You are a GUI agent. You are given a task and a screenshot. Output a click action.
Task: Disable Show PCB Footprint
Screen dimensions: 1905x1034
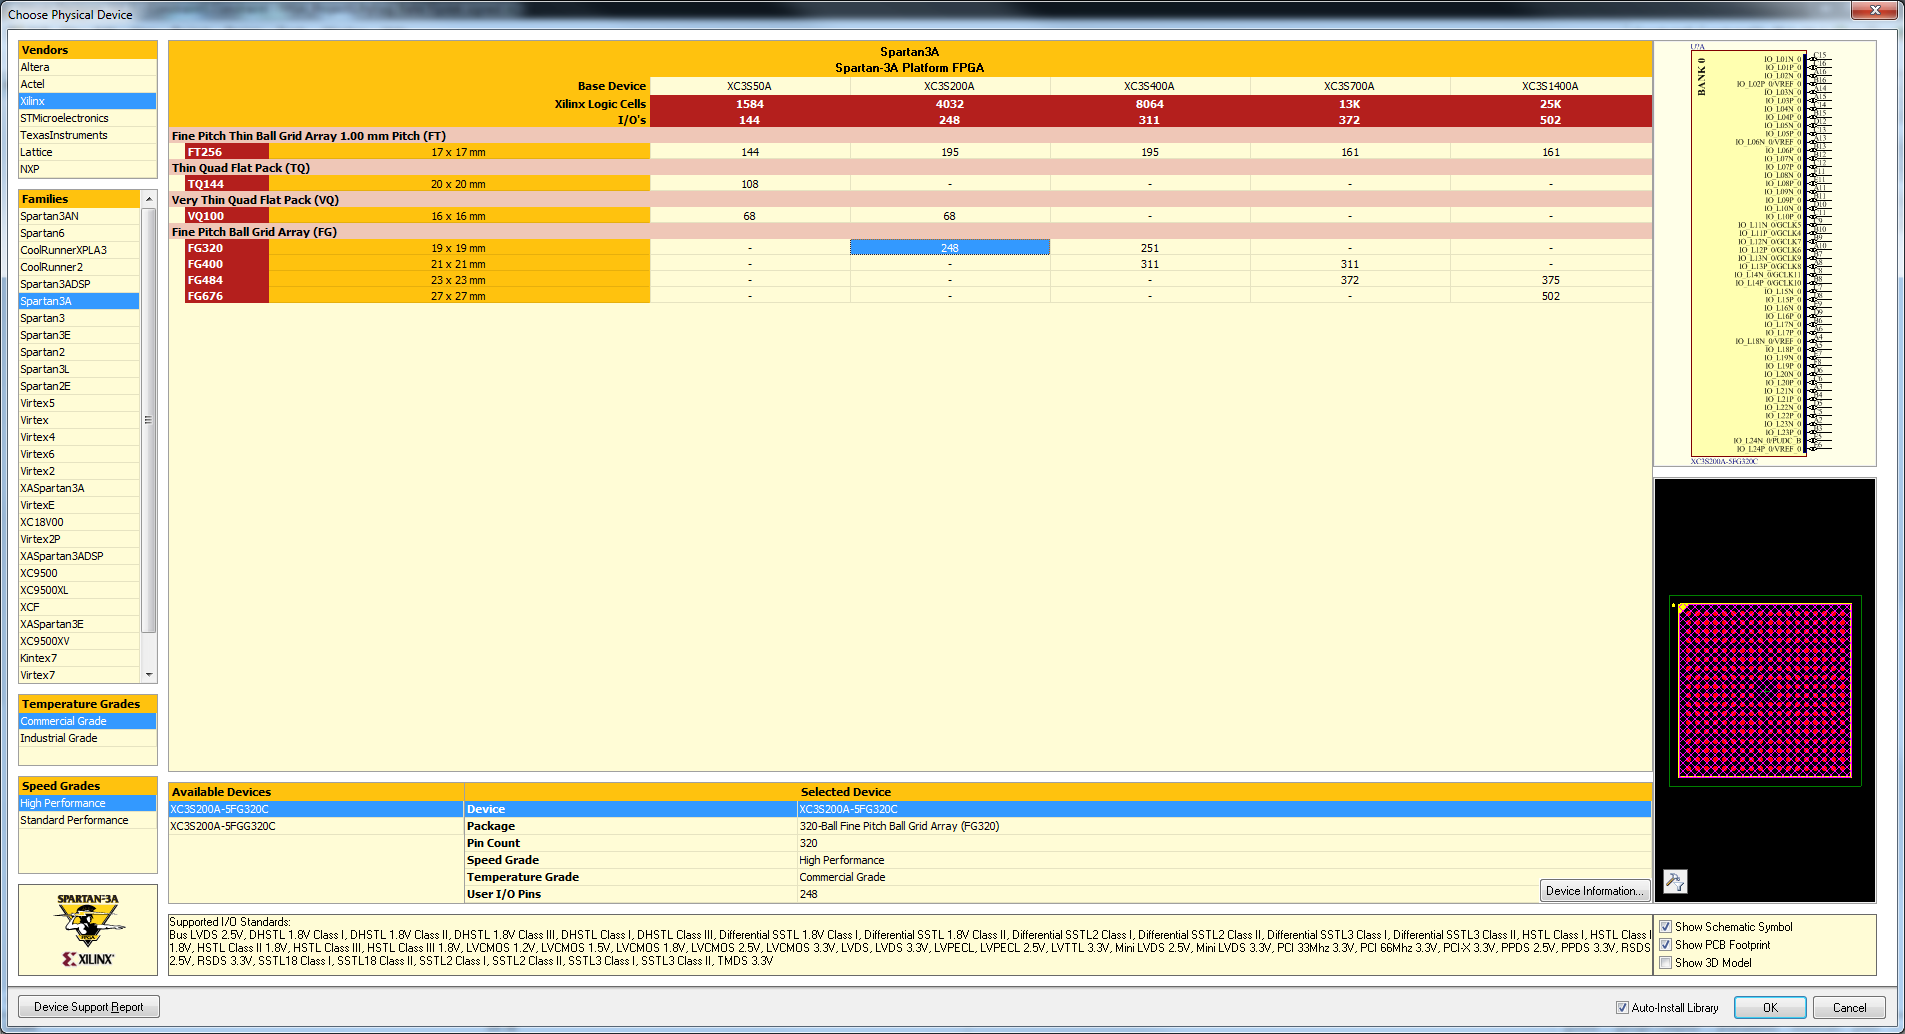(x=1665, y=944)
